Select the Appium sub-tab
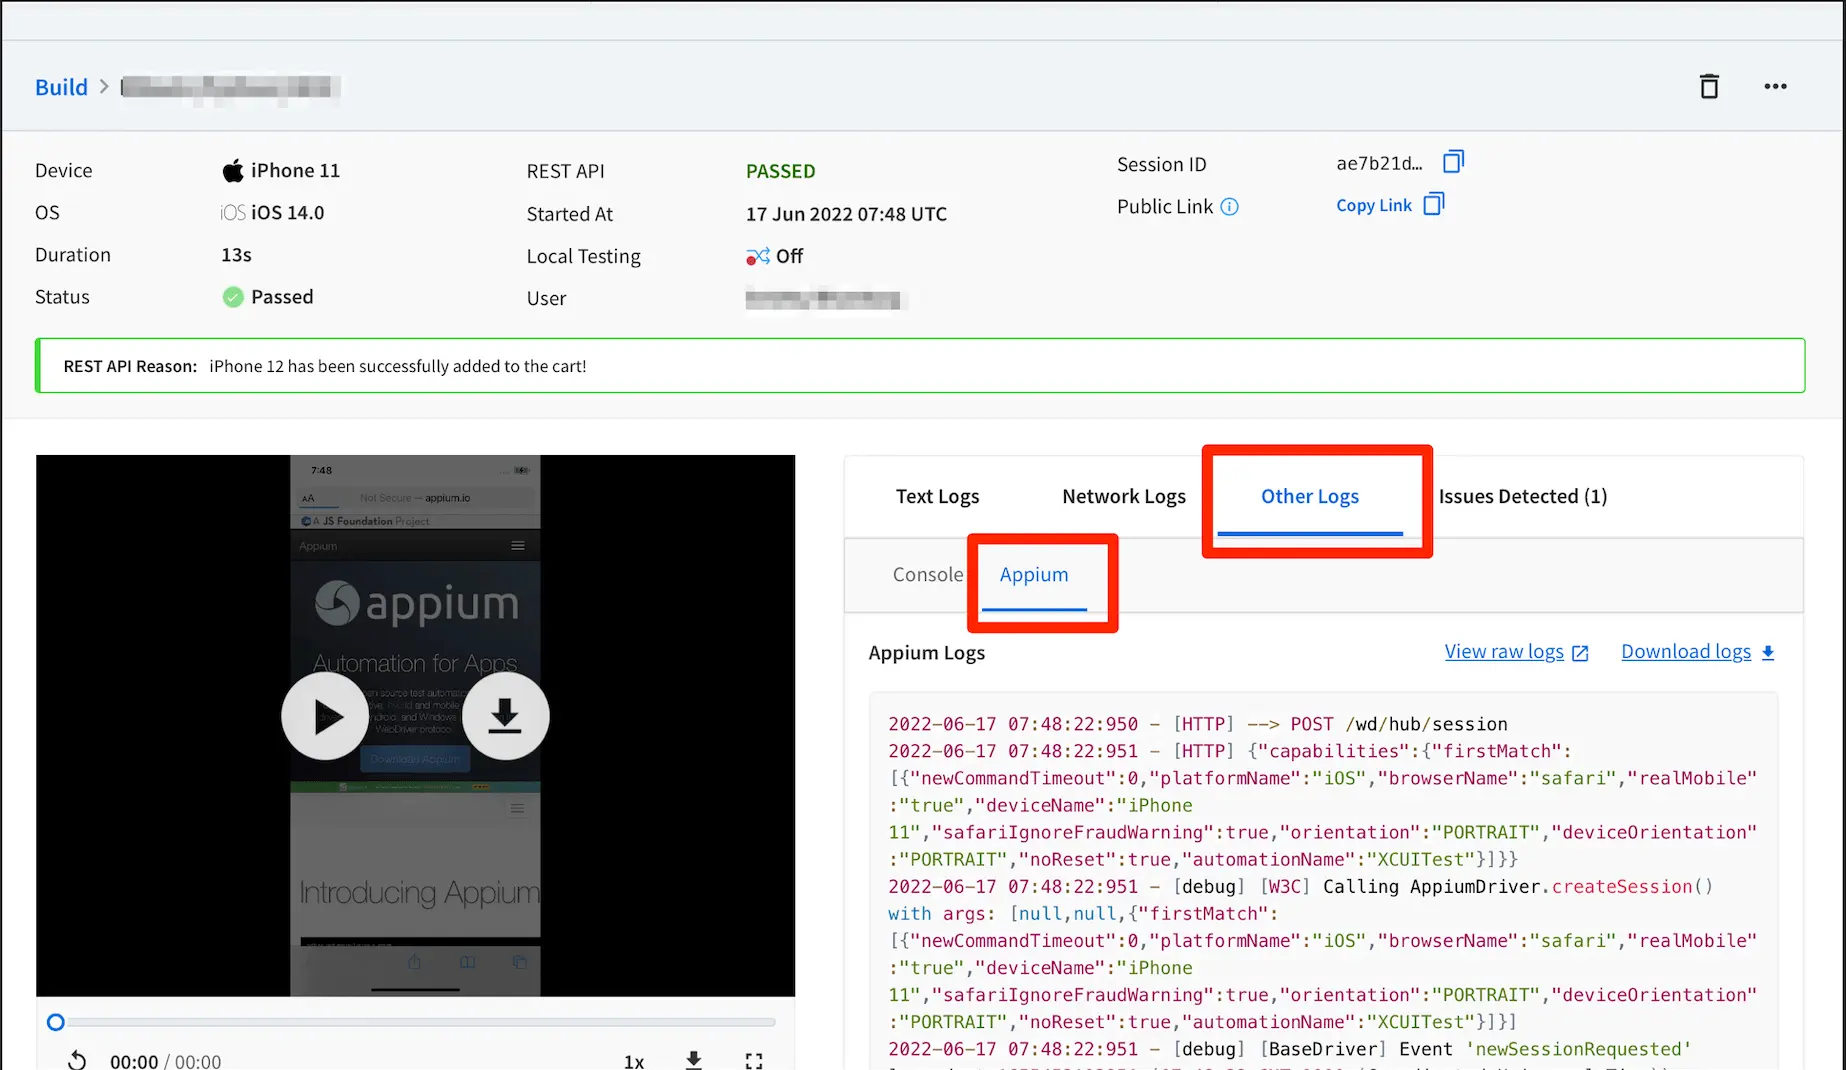Screen dimensions: 1846x1070 point(1034,575)
